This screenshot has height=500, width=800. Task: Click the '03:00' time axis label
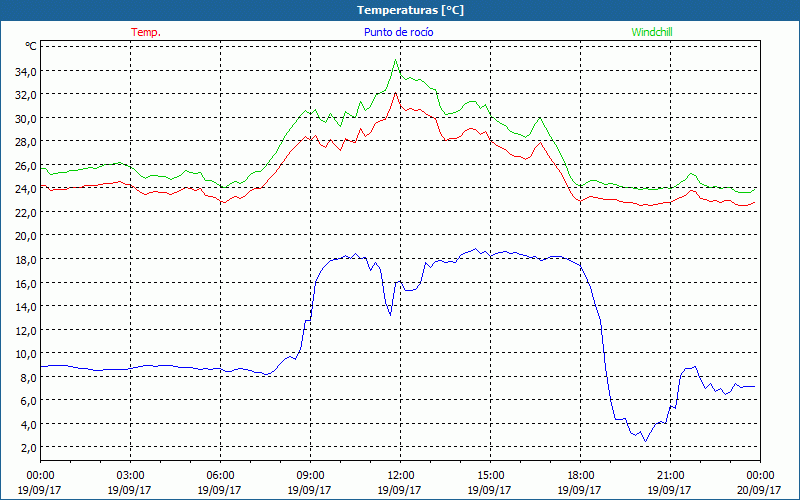click(130, 476)
